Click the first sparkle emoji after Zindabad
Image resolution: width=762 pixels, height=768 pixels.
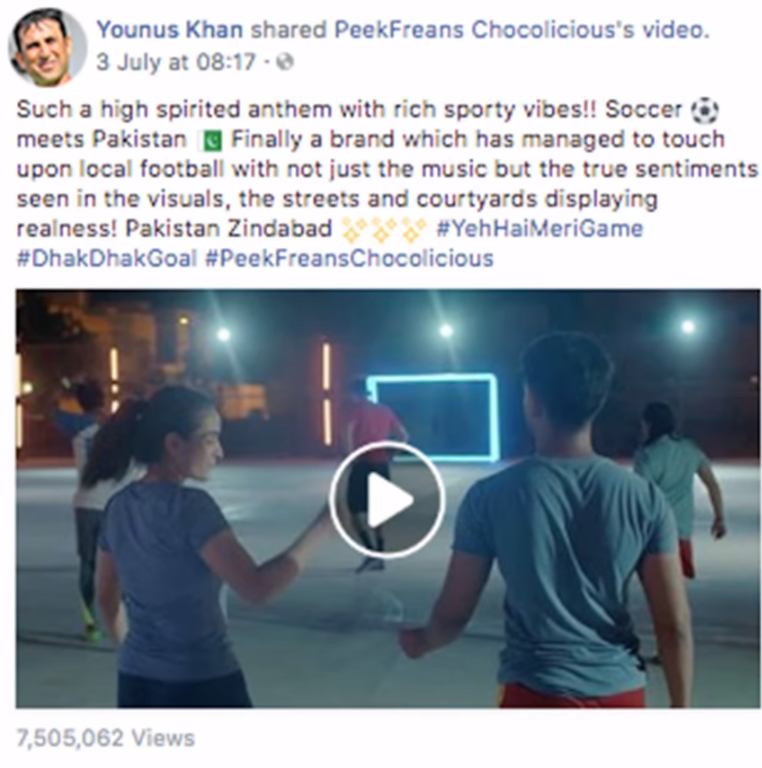click(355, 230)
